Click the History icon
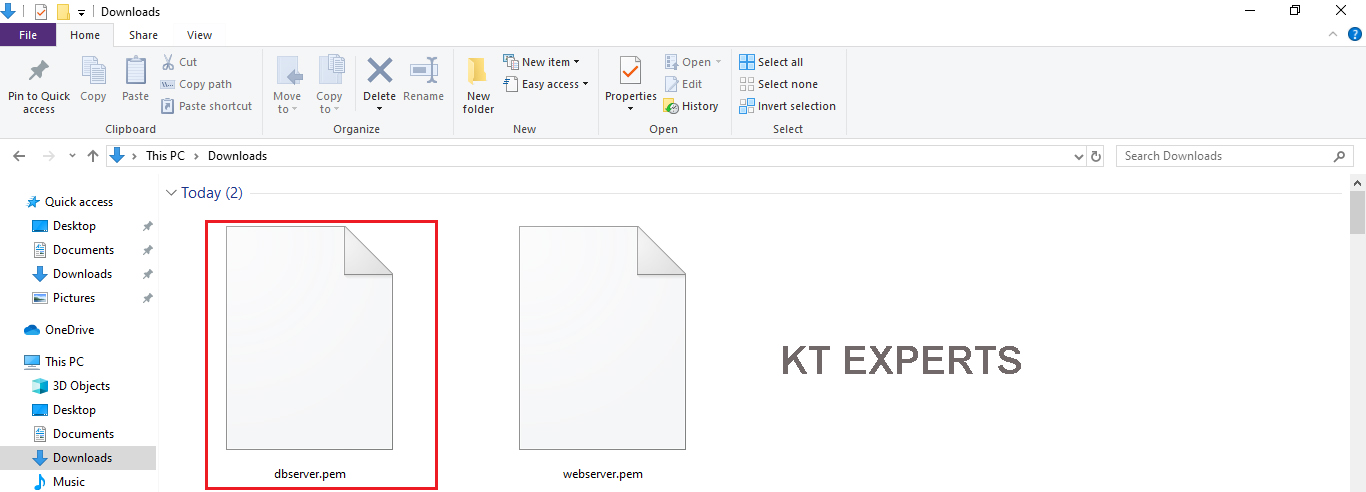The height and width of the screenshot is (492, 1366). pyautogui.click(x=673, y=106)
